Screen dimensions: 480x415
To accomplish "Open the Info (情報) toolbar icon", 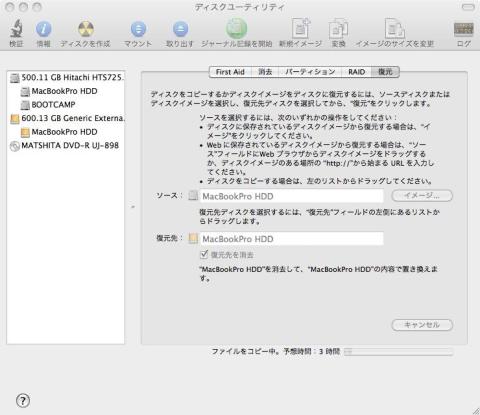I will coord(43,29).
